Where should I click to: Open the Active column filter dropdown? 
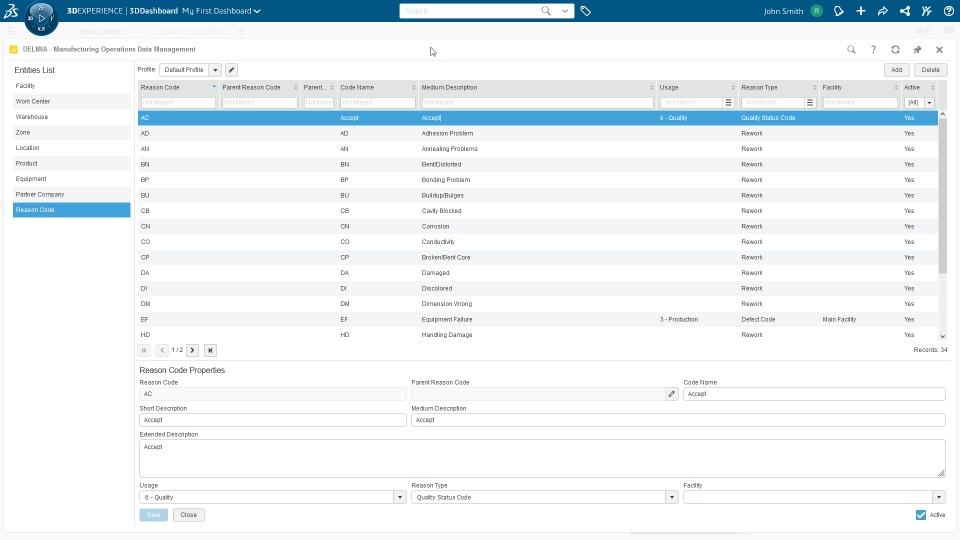point(929,103)
